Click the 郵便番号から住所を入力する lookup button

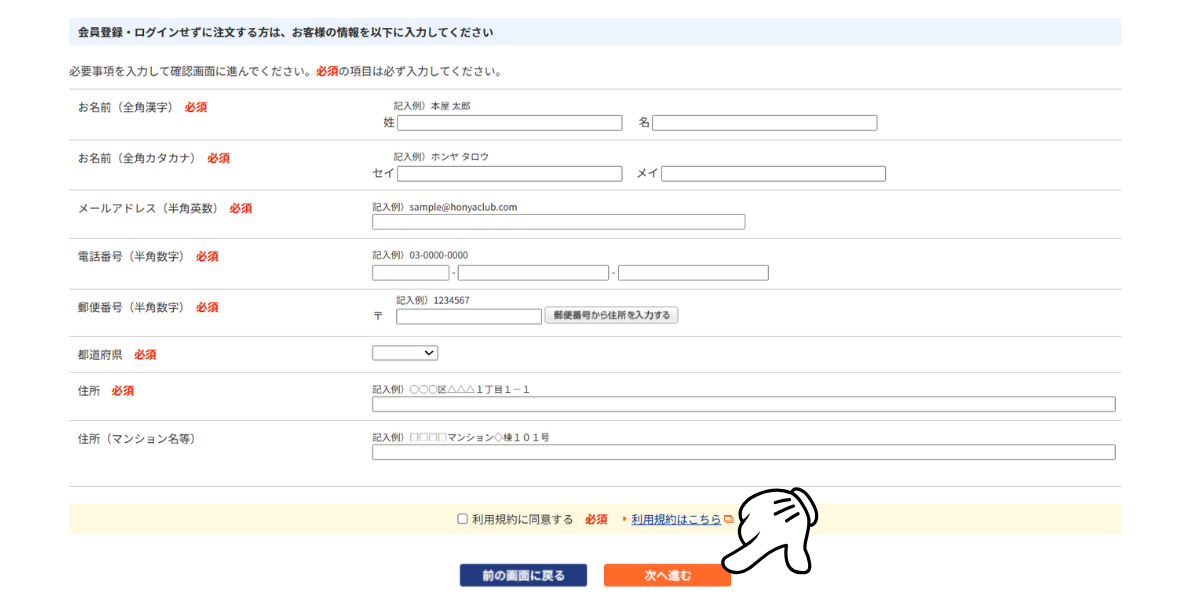611,314
